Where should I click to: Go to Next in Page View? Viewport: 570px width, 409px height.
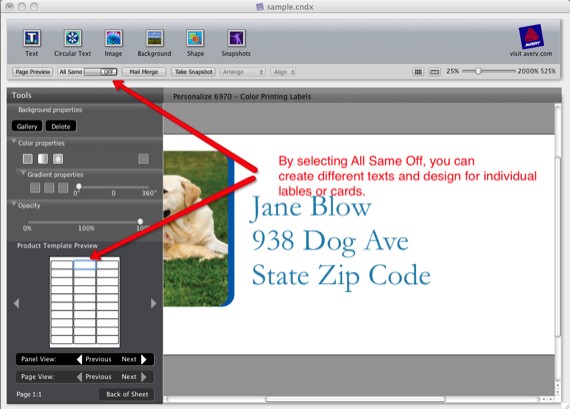click(x=134, y=377)
